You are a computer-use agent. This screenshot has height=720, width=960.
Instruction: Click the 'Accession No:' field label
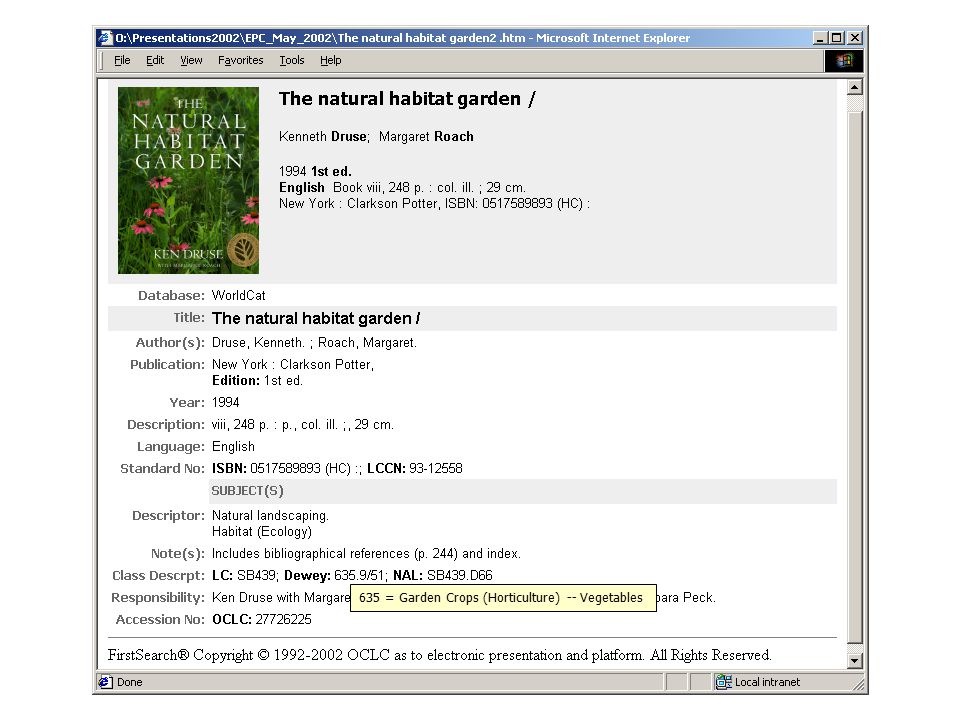tap(160, 620)
